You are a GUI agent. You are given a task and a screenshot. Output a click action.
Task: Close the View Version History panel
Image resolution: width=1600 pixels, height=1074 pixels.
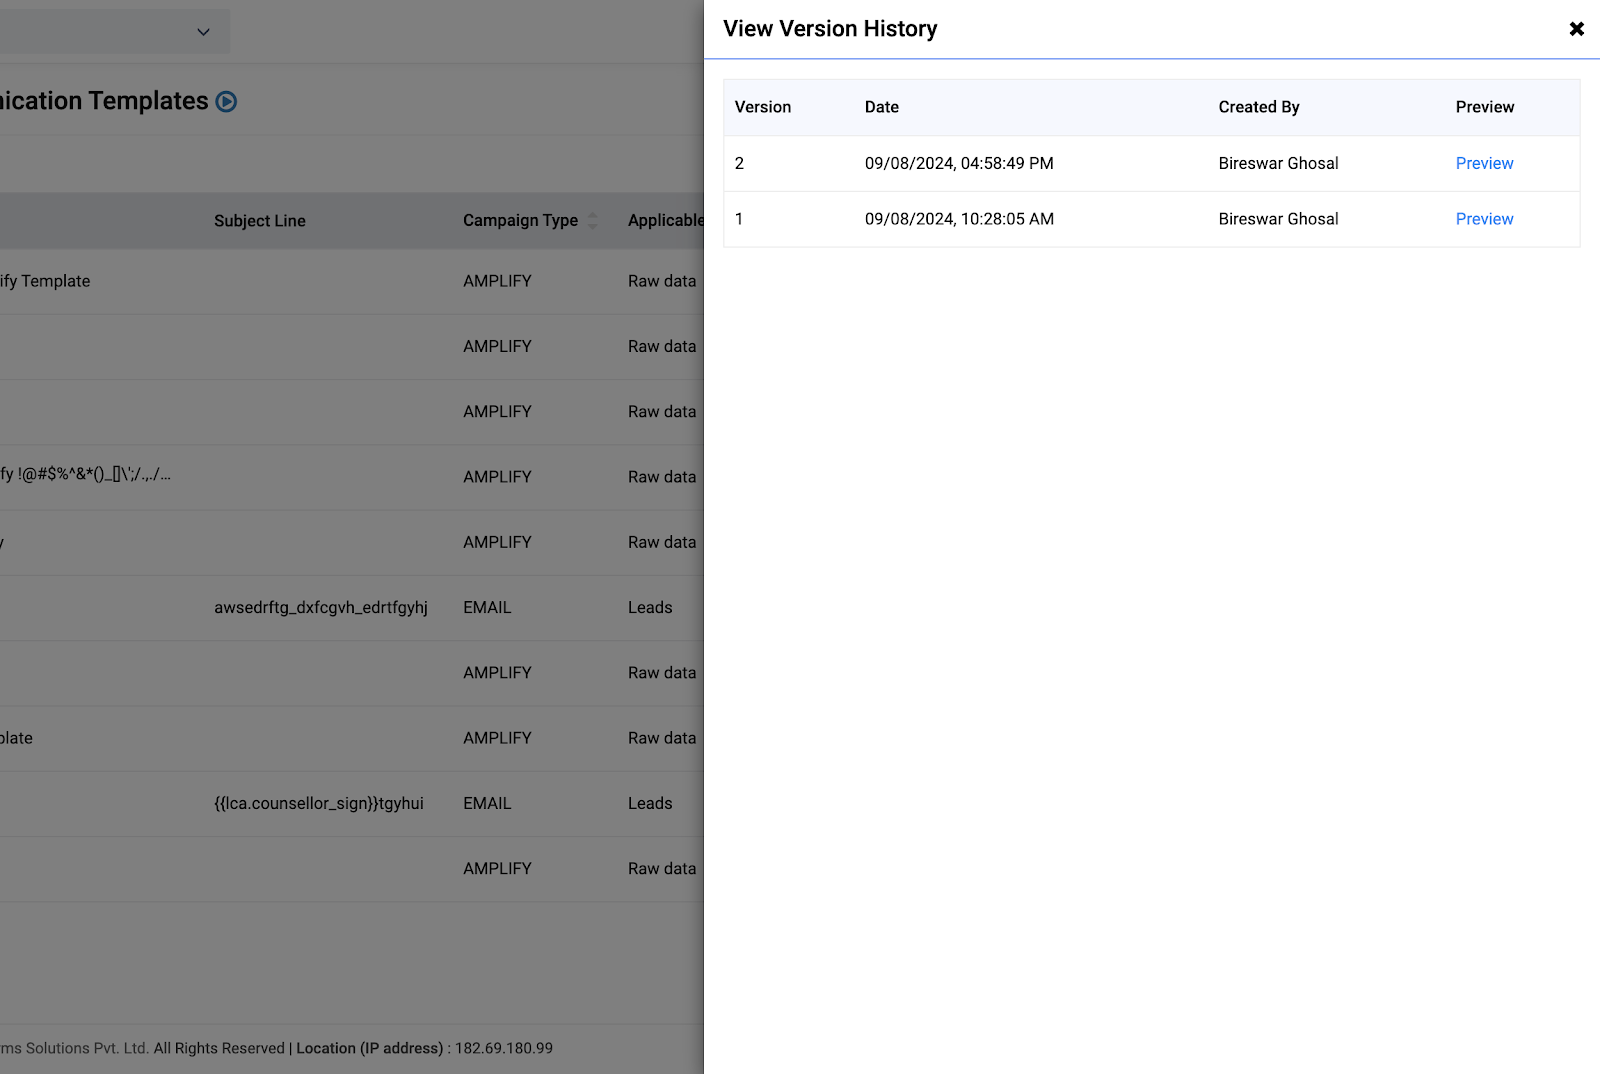(1576, 29)
